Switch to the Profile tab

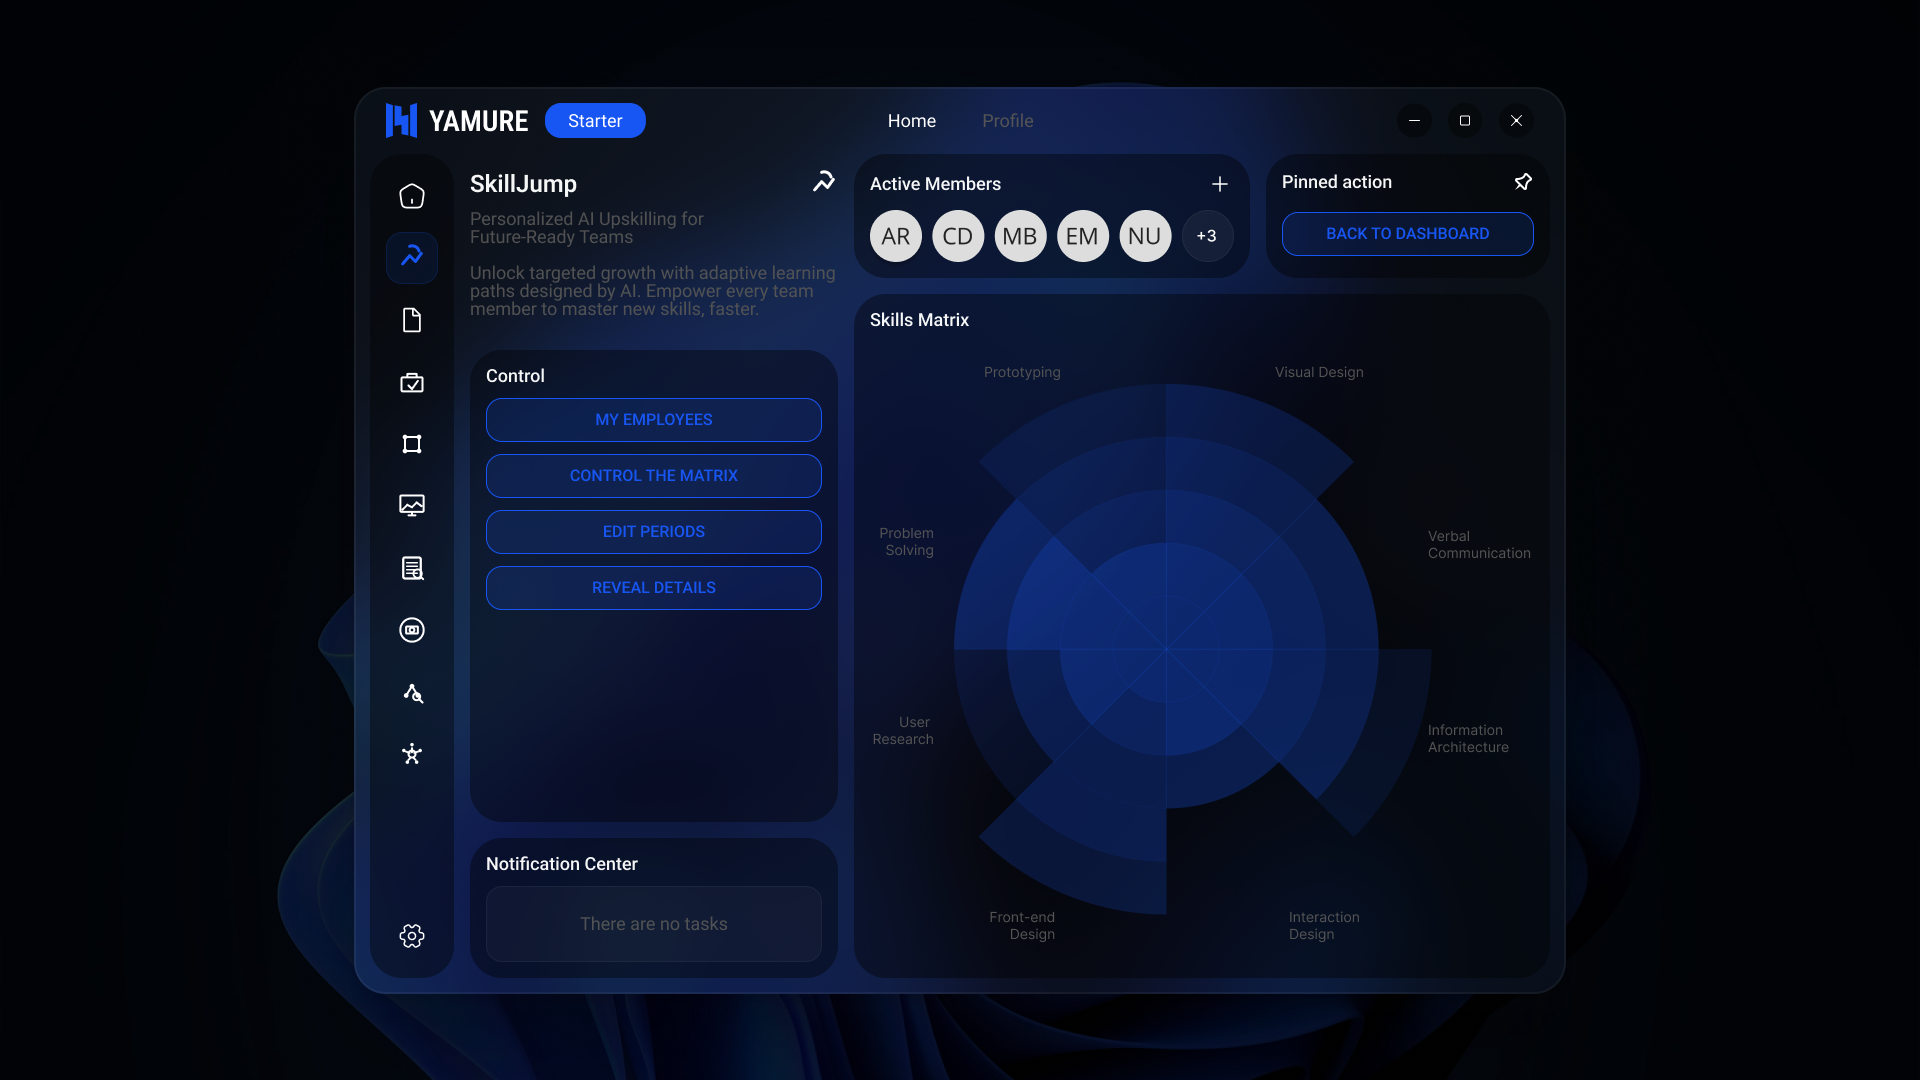pyautogui.click(x=1007, y=121)
